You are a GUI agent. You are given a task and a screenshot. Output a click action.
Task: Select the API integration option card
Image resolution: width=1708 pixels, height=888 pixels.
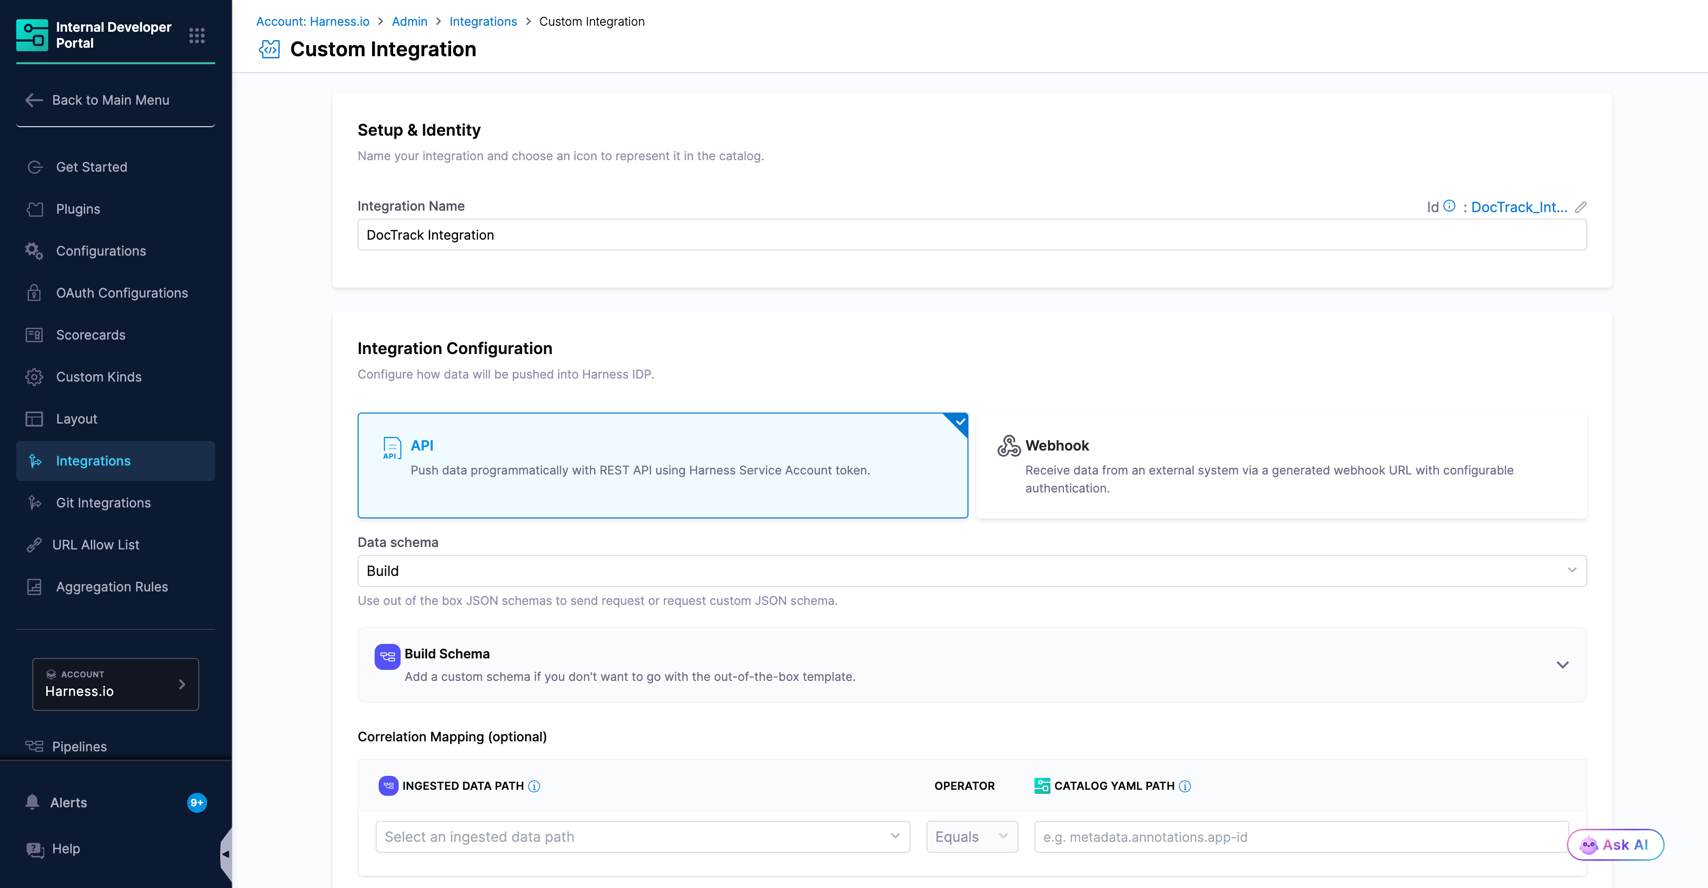click(x=663, y=466)
